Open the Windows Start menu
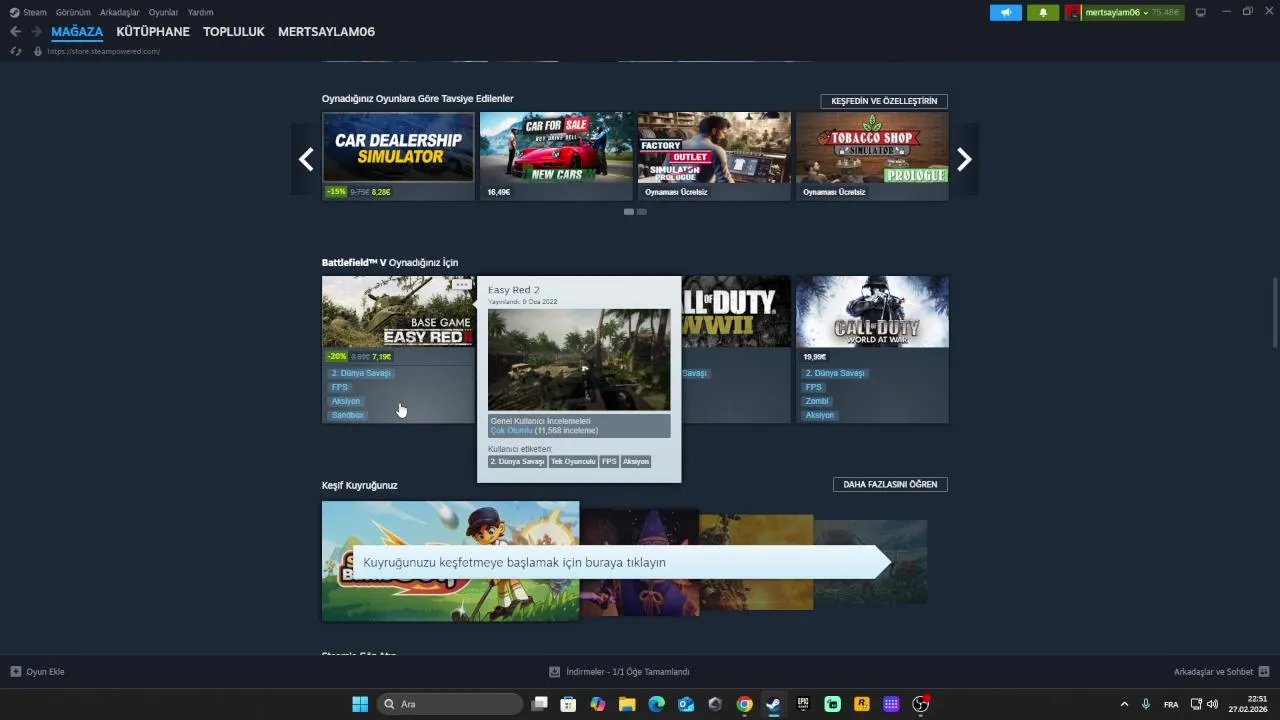 coord(360,704)
